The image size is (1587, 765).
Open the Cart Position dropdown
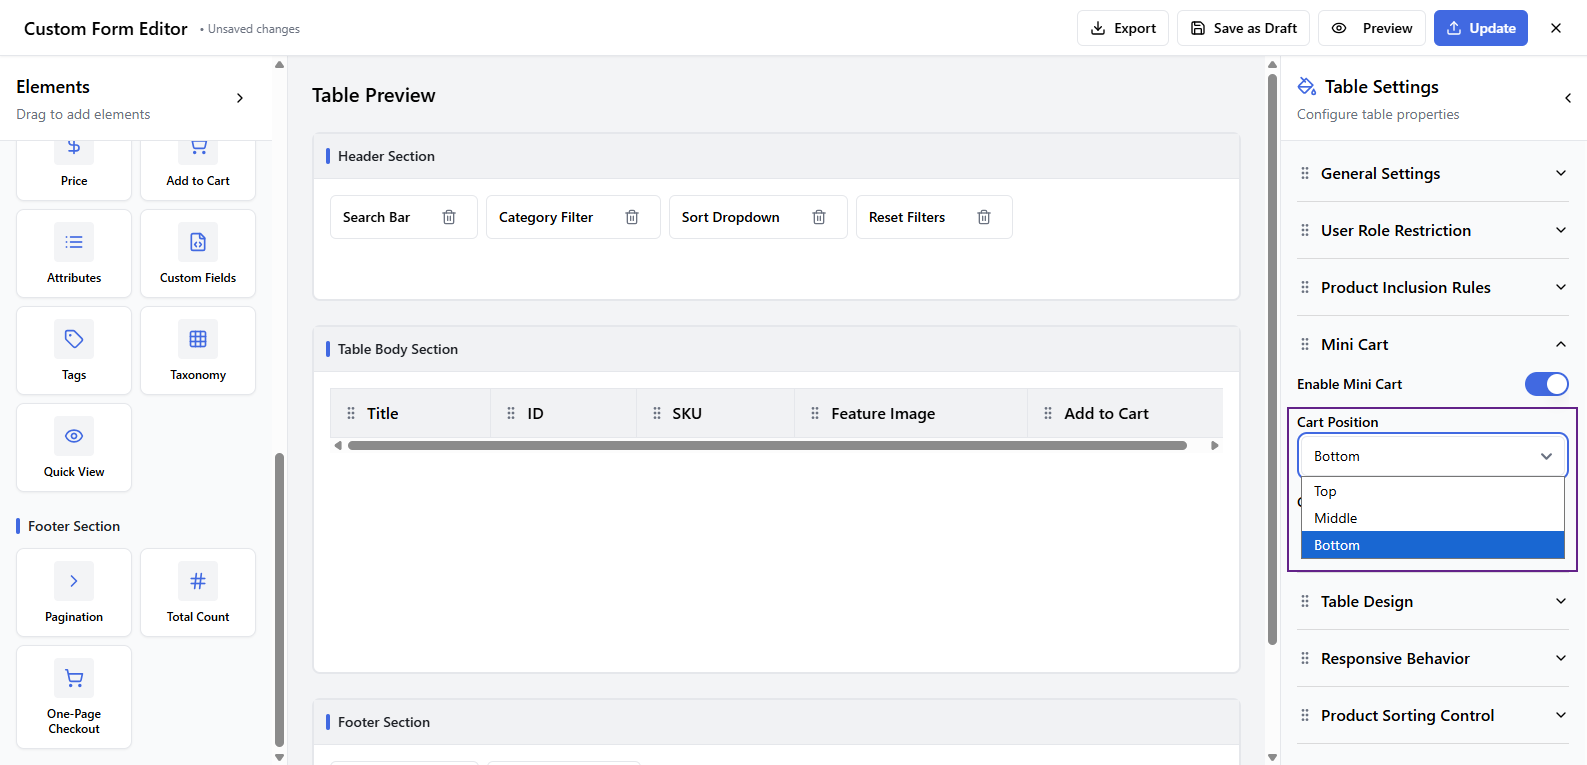pos(1432,456)
